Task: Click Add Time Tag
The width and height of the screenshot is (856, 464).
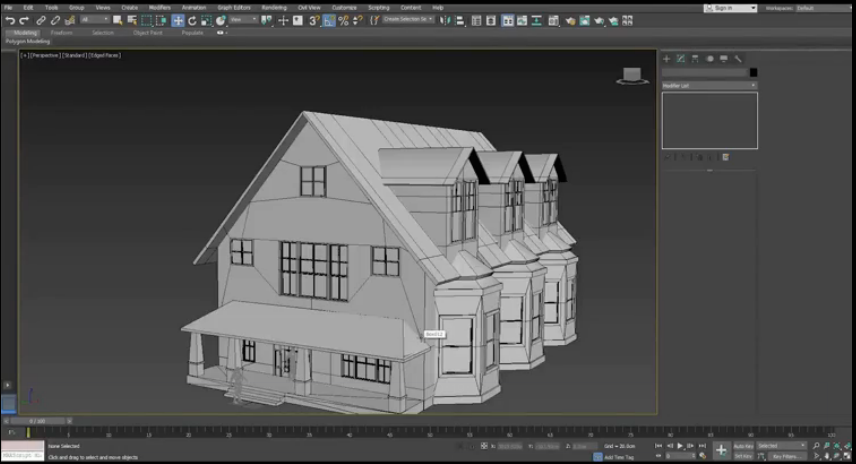Action: tap(619, 457)
